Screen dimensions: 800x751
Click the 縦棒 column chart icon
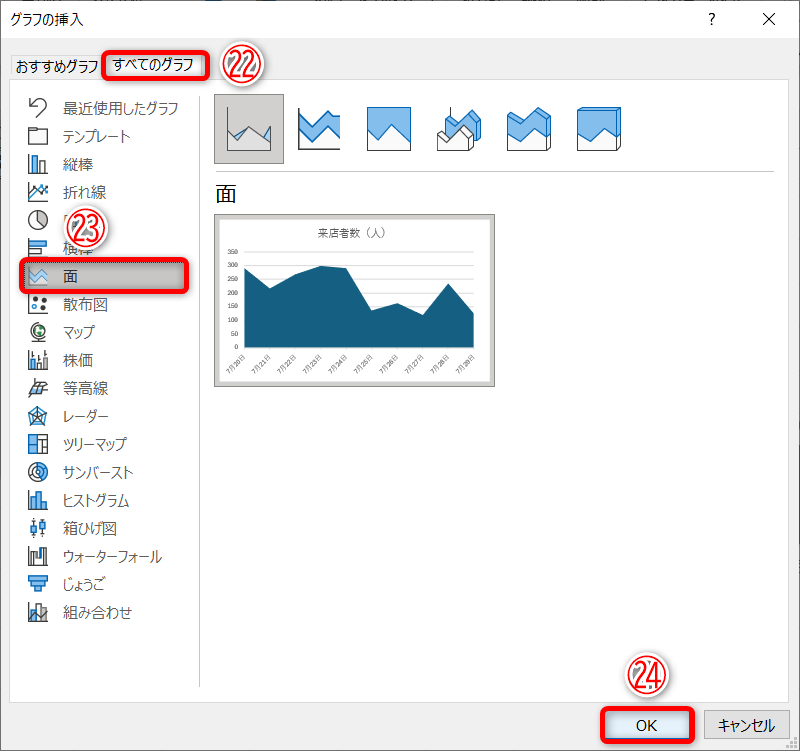pyautogui.click(x=38, y=164)
